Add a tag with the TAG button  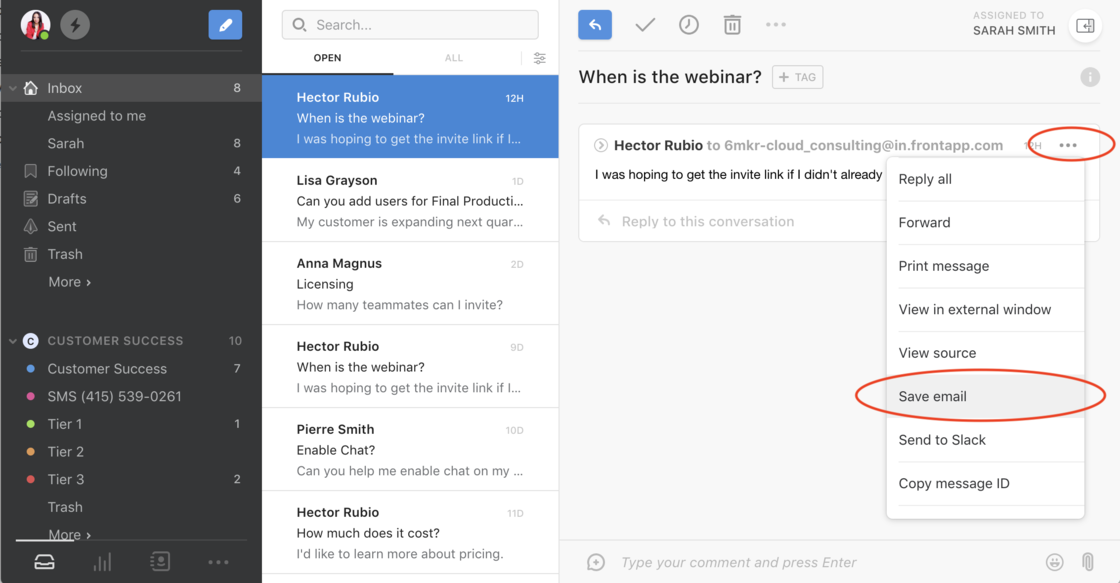click(797, 77)
